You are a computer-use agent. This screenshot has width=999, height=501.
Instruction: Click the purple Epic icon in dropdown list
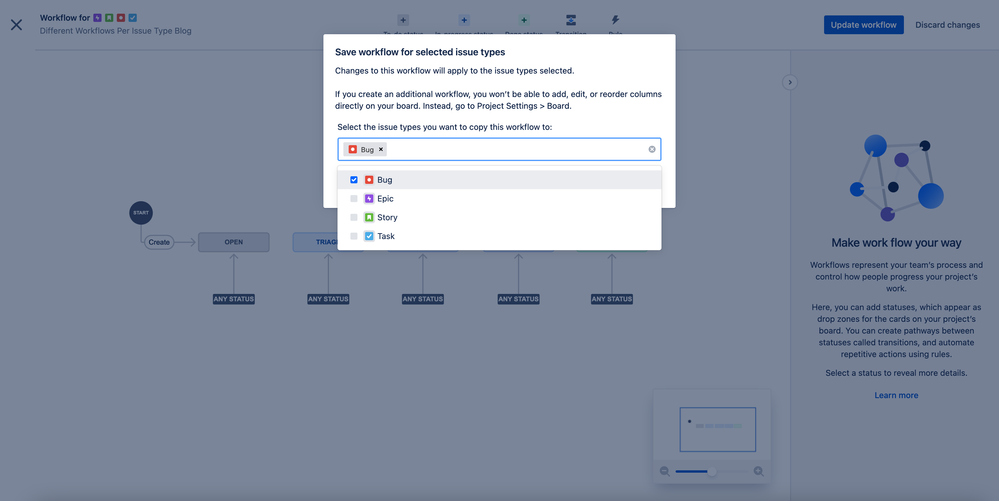[x=369, y=199]
